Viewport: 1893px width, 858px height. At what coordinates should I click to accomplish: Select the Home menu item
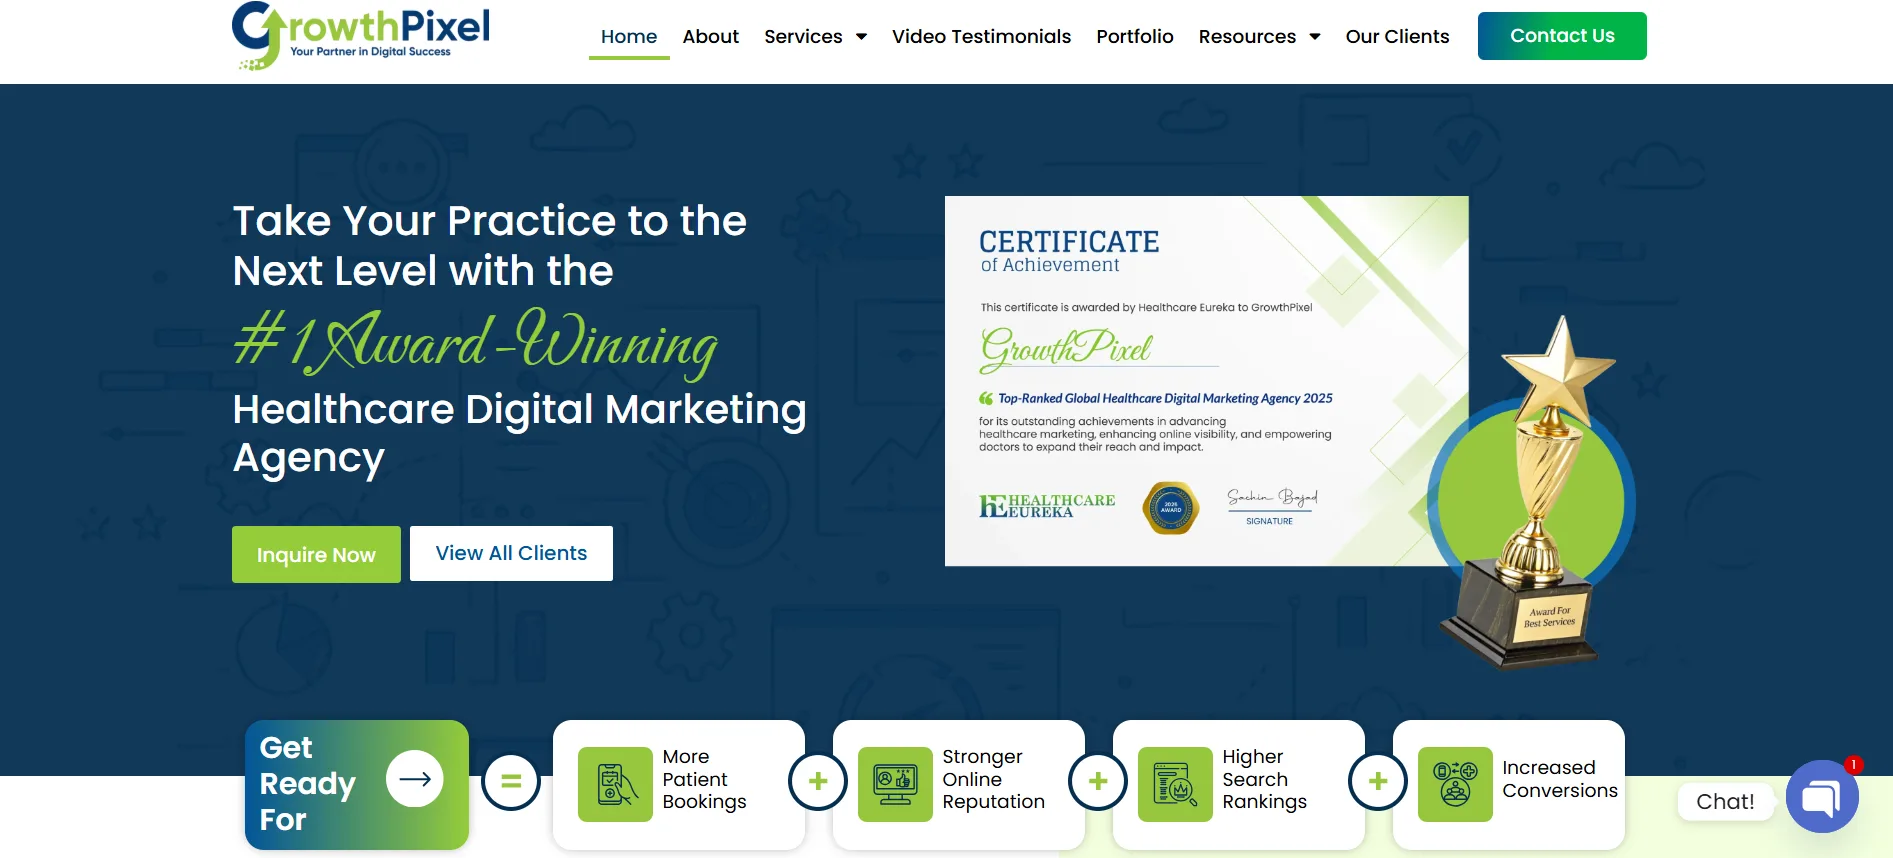(629, 37)
